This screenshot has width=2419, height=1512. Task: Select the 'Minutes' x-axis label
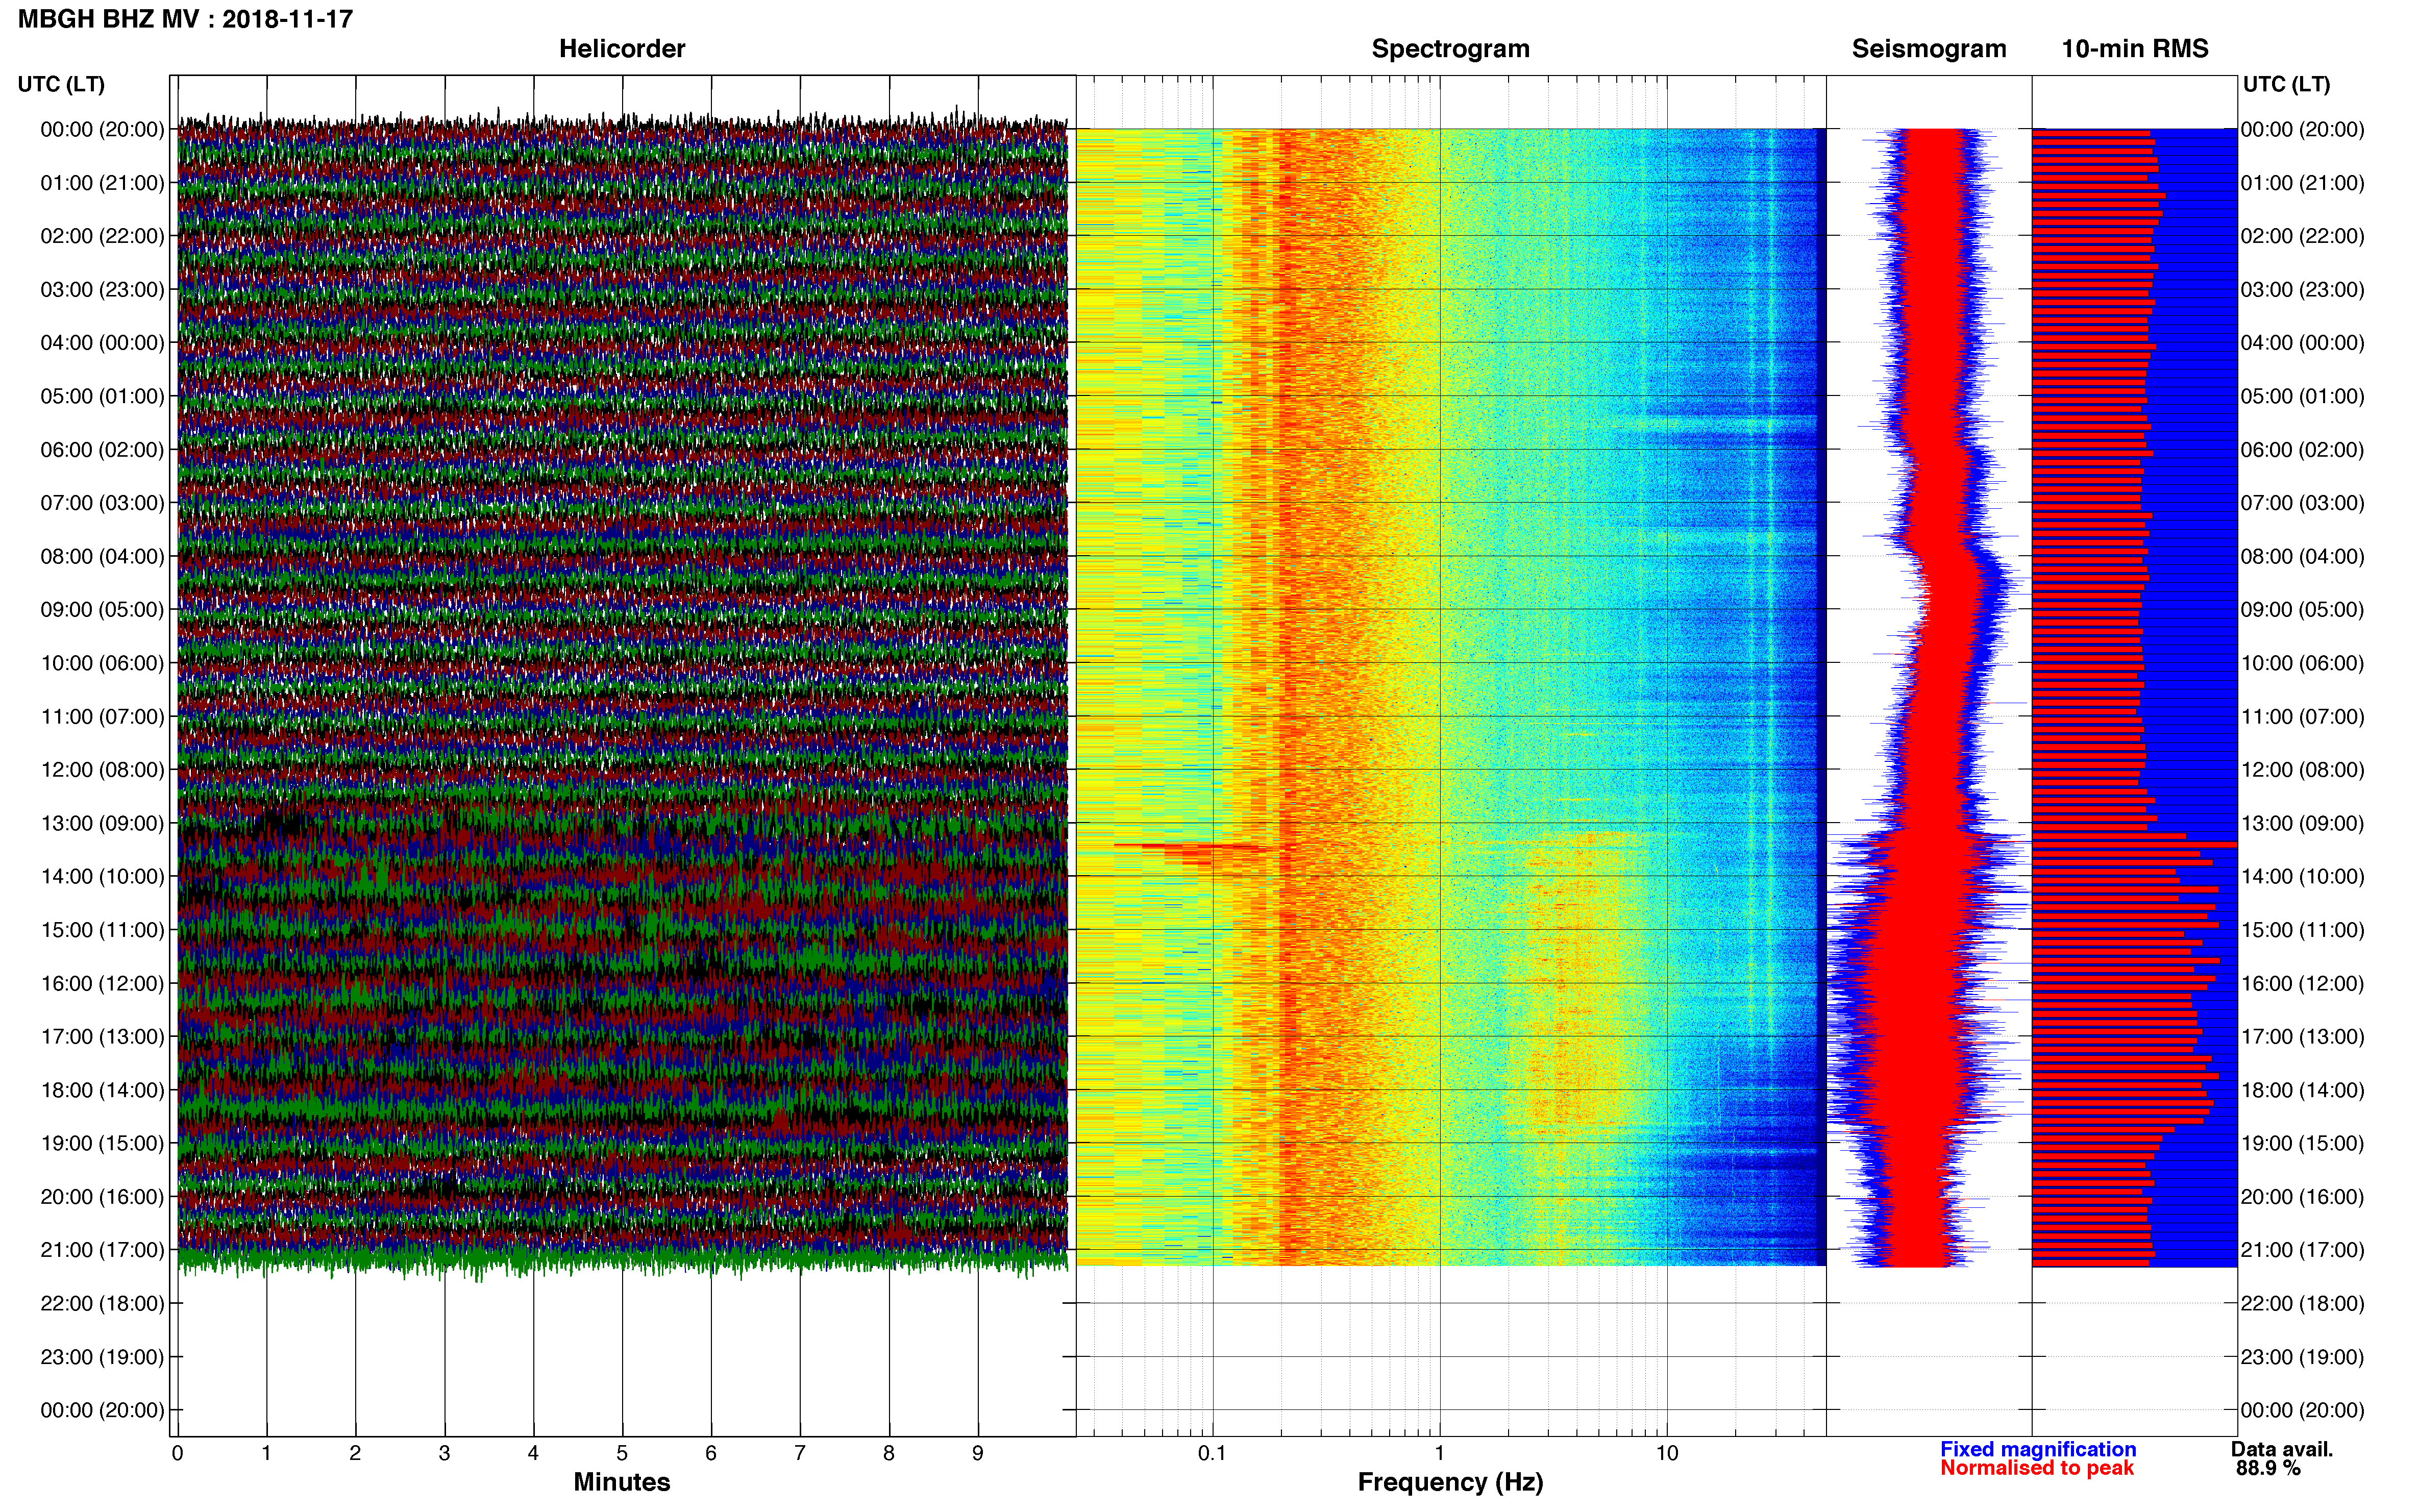click(x=622, y=1482)
